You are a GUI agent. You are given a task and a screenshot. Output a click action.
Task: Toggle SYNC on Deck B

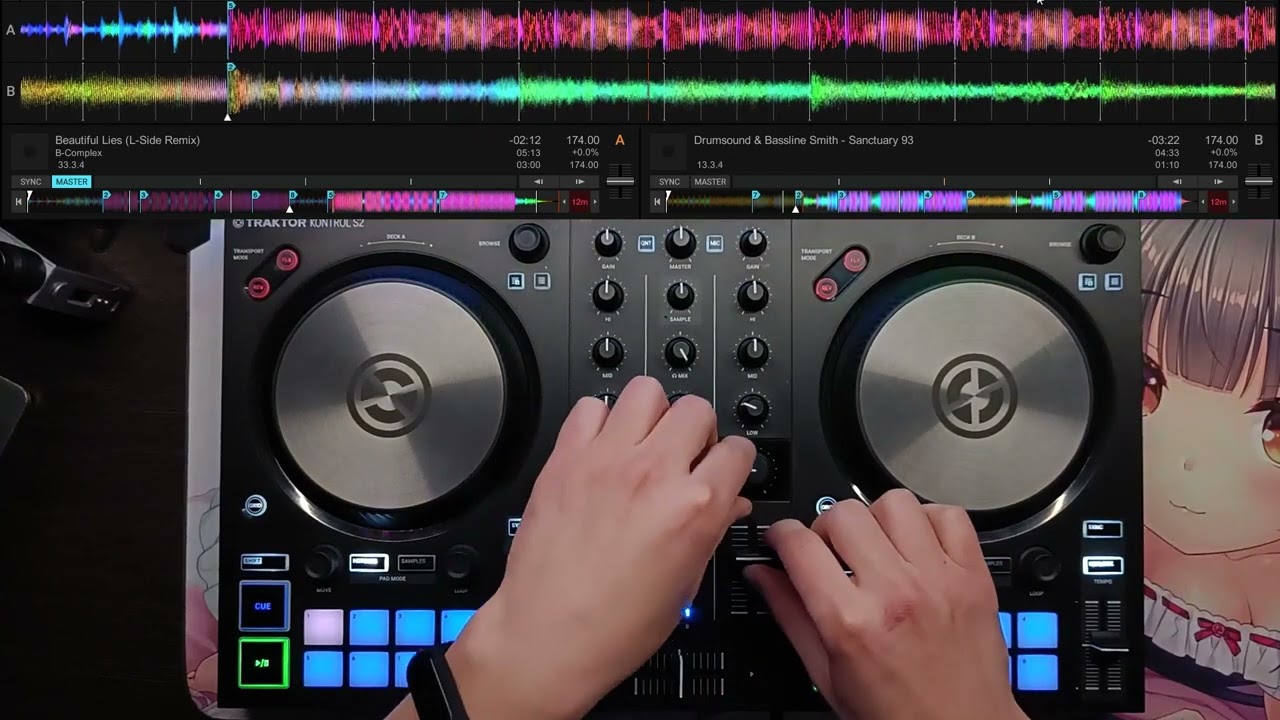(x=669, y=182)
